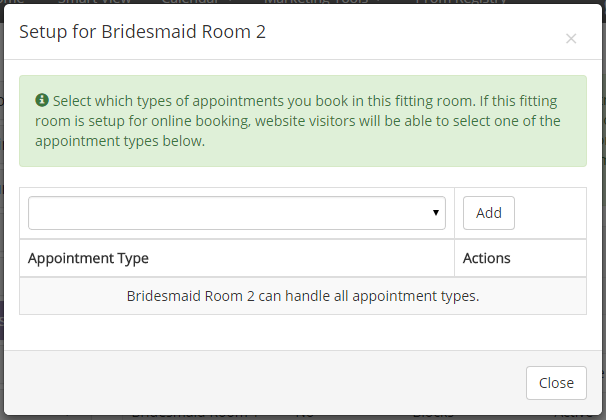Open the appointment type dropdown arrow
This screenshot has height=420, width=606.
436,213
